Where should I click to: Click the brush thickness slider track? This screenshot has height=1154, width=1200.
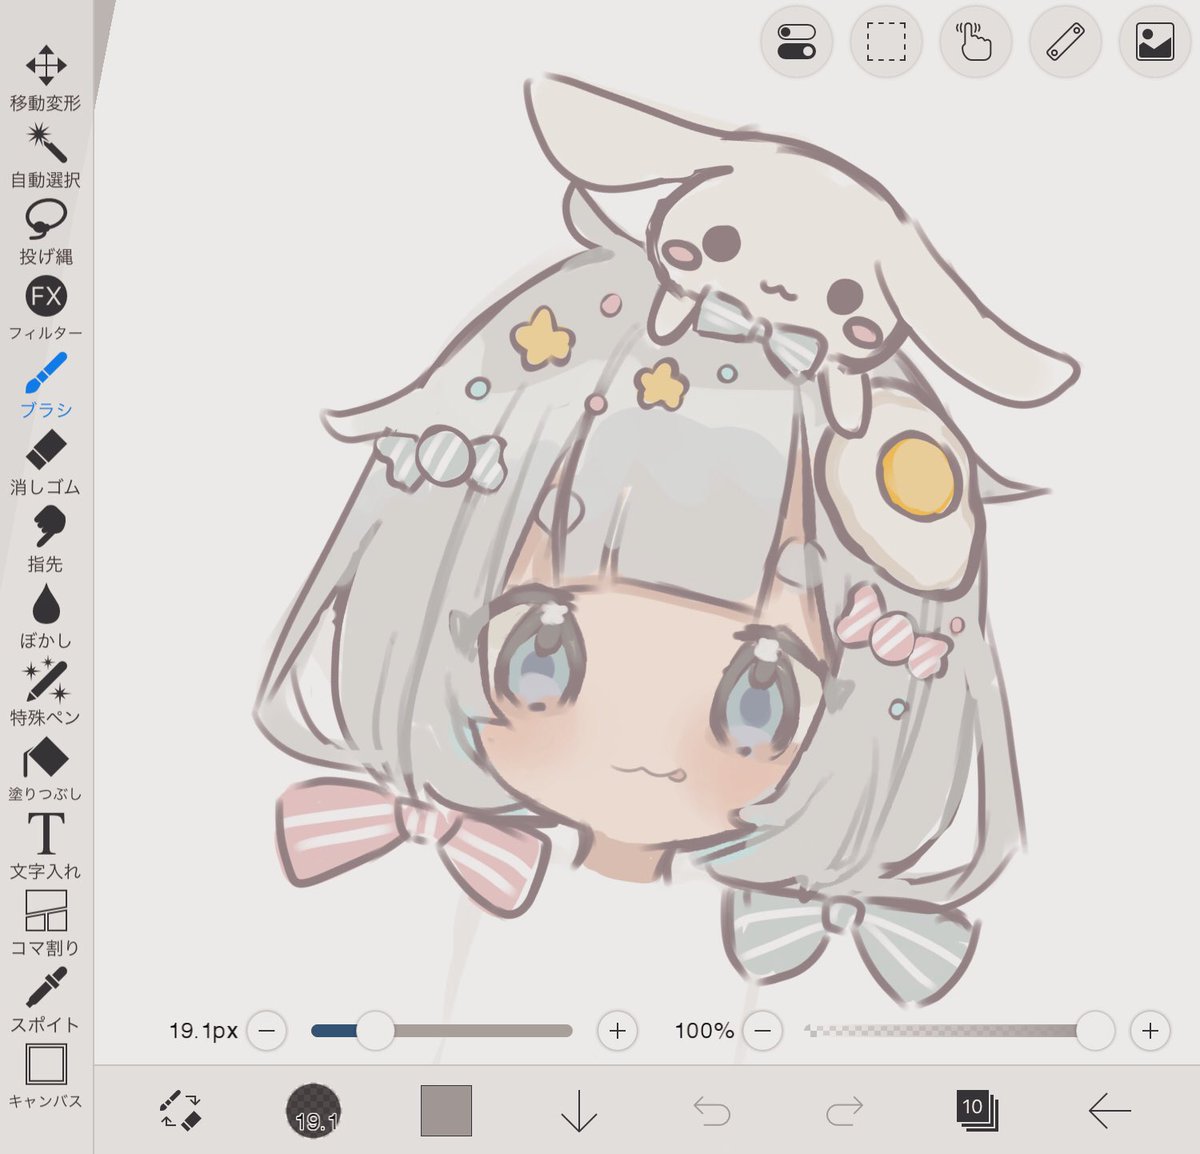coord(442,1030)
